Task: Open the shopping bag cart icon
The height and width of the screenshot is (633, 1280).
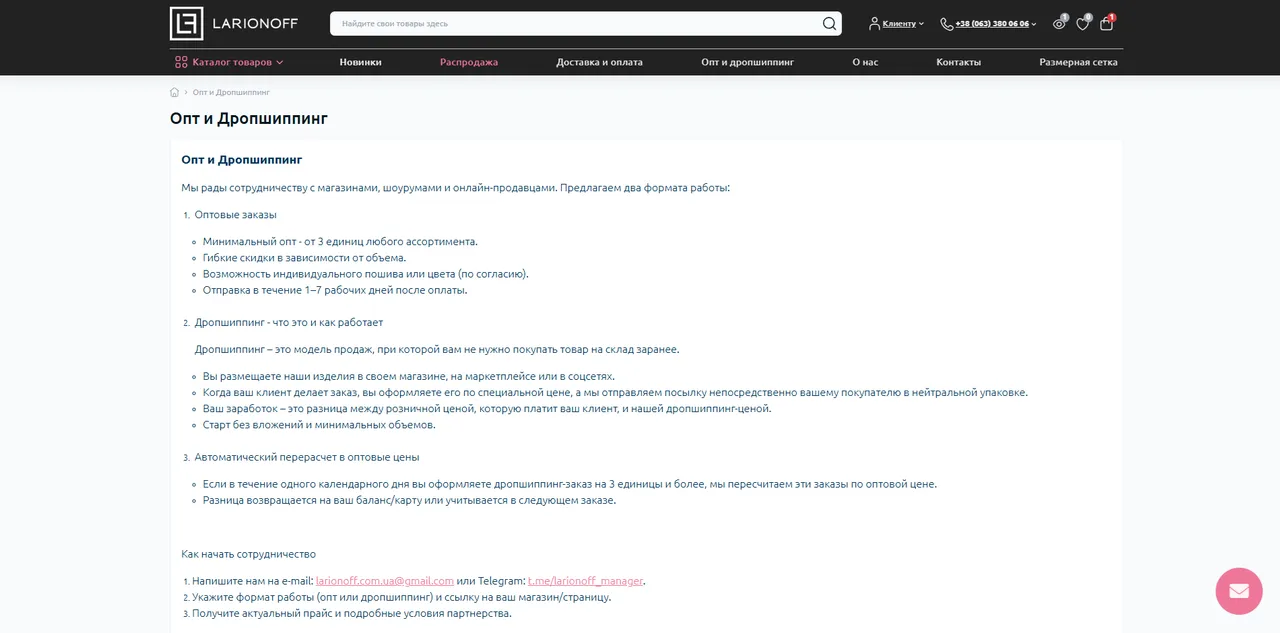Action: tap(1106, 23)
